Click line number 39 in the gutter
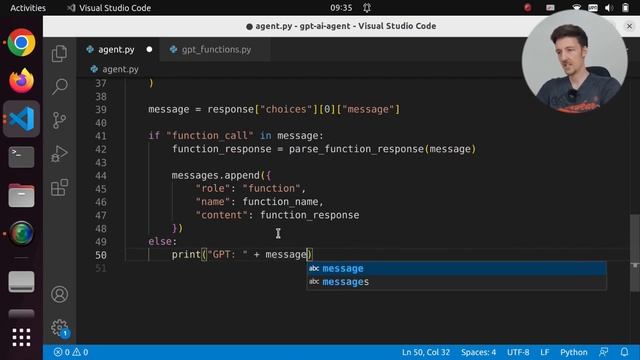The width and height of the screenshot is (640, 360). tap(101, 109)
